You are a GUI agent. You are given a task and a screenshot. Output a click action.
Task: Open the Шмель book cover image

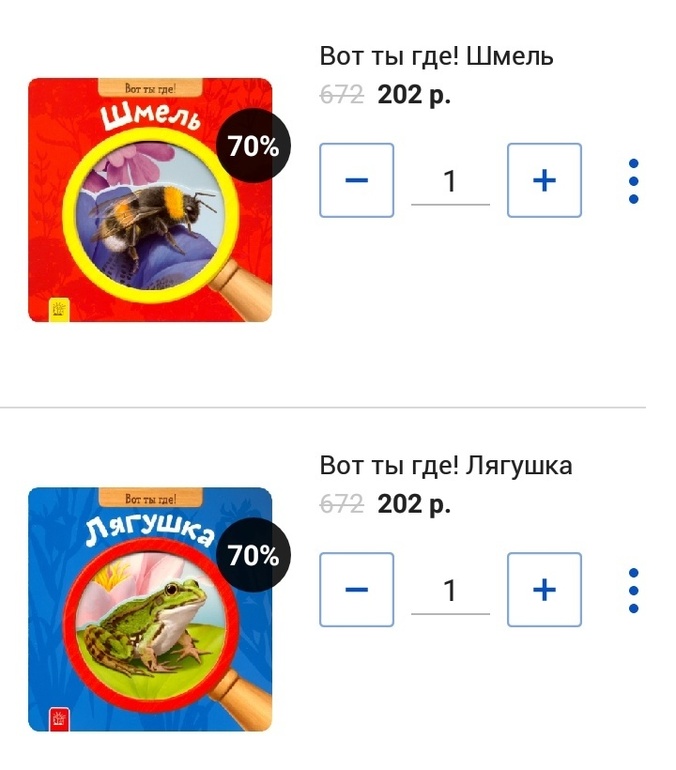coord(150,200)
